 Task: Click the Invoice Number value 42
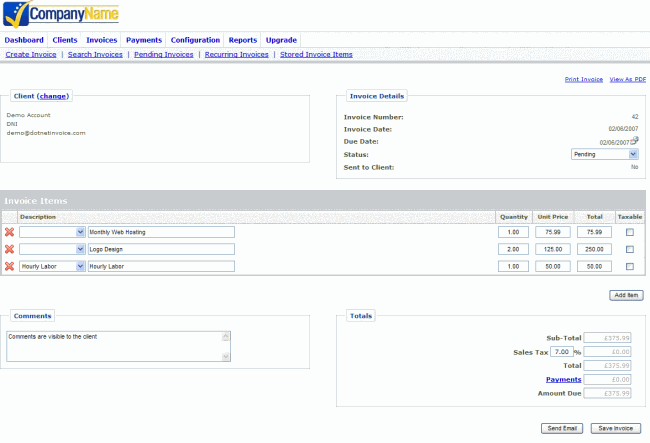tap(635, 116)
